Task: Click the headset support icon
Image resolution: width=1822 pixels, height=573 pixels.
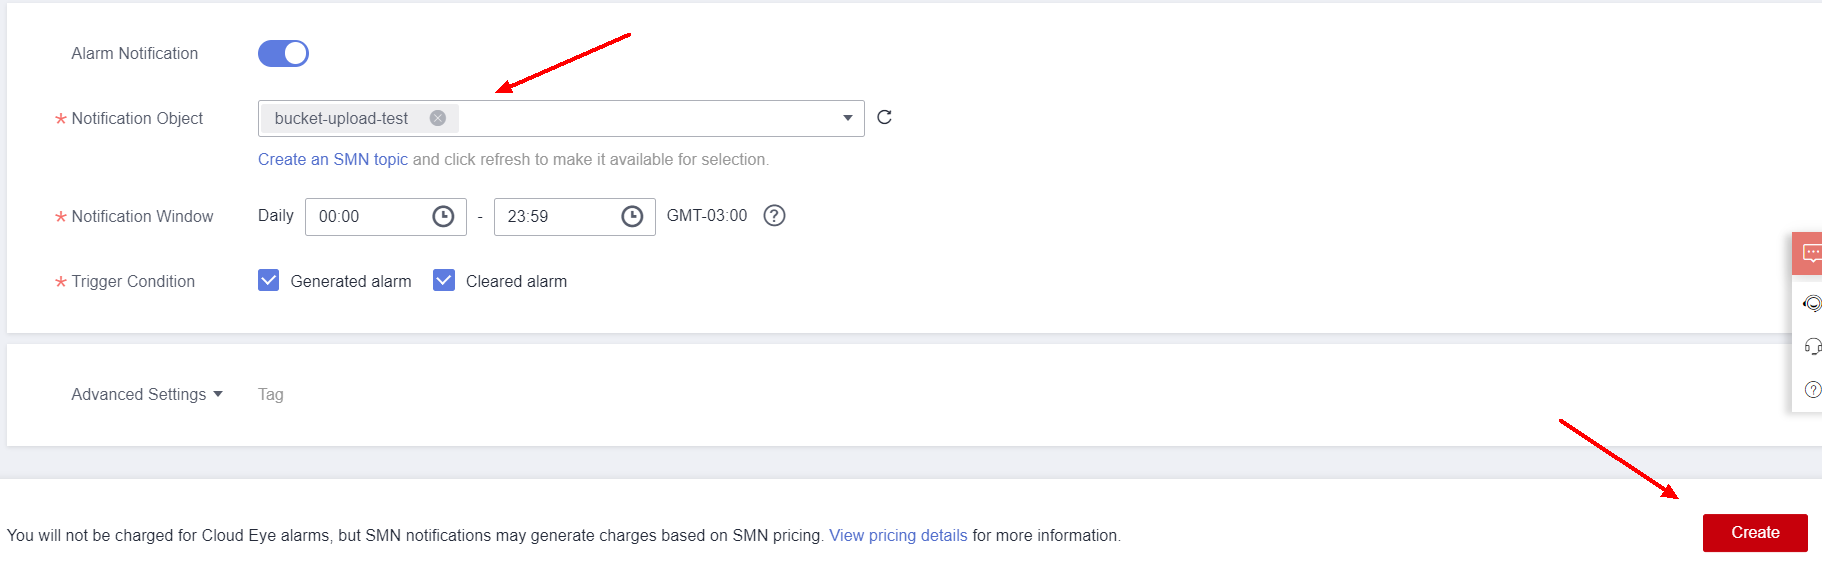Action: click(x=1812, y=347)
